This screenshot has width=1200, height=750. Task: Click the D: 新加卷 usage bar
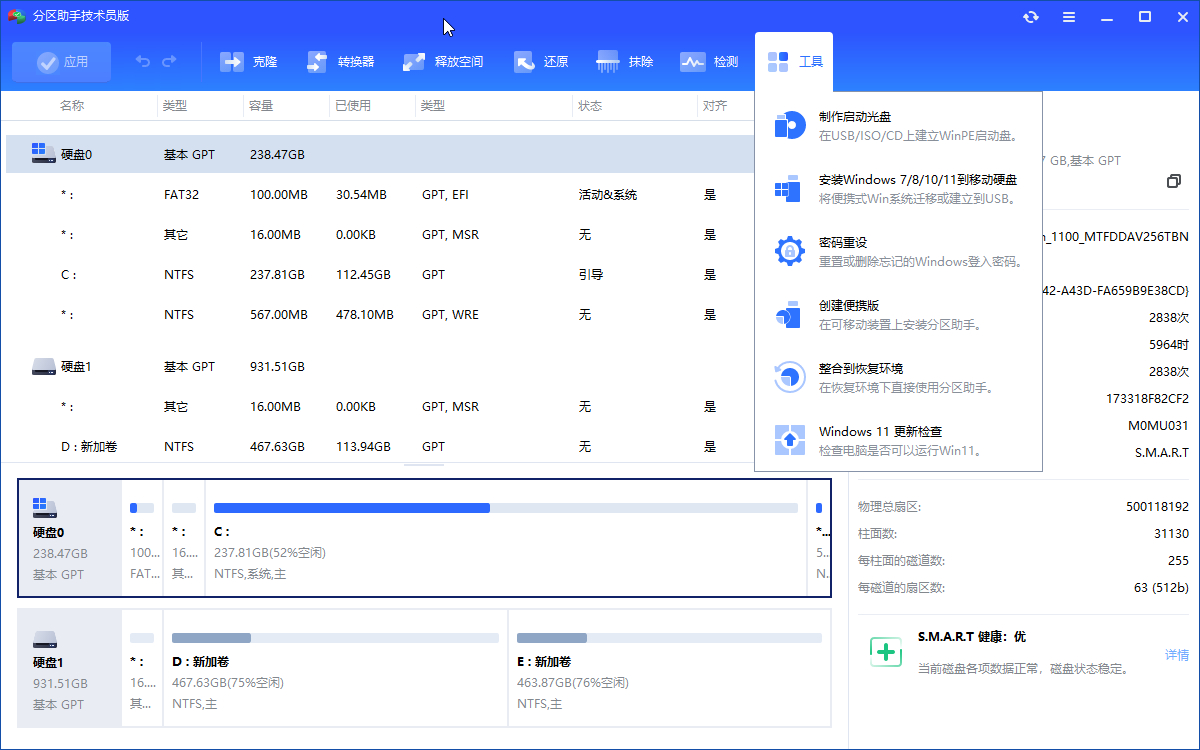tap(335, 638)
